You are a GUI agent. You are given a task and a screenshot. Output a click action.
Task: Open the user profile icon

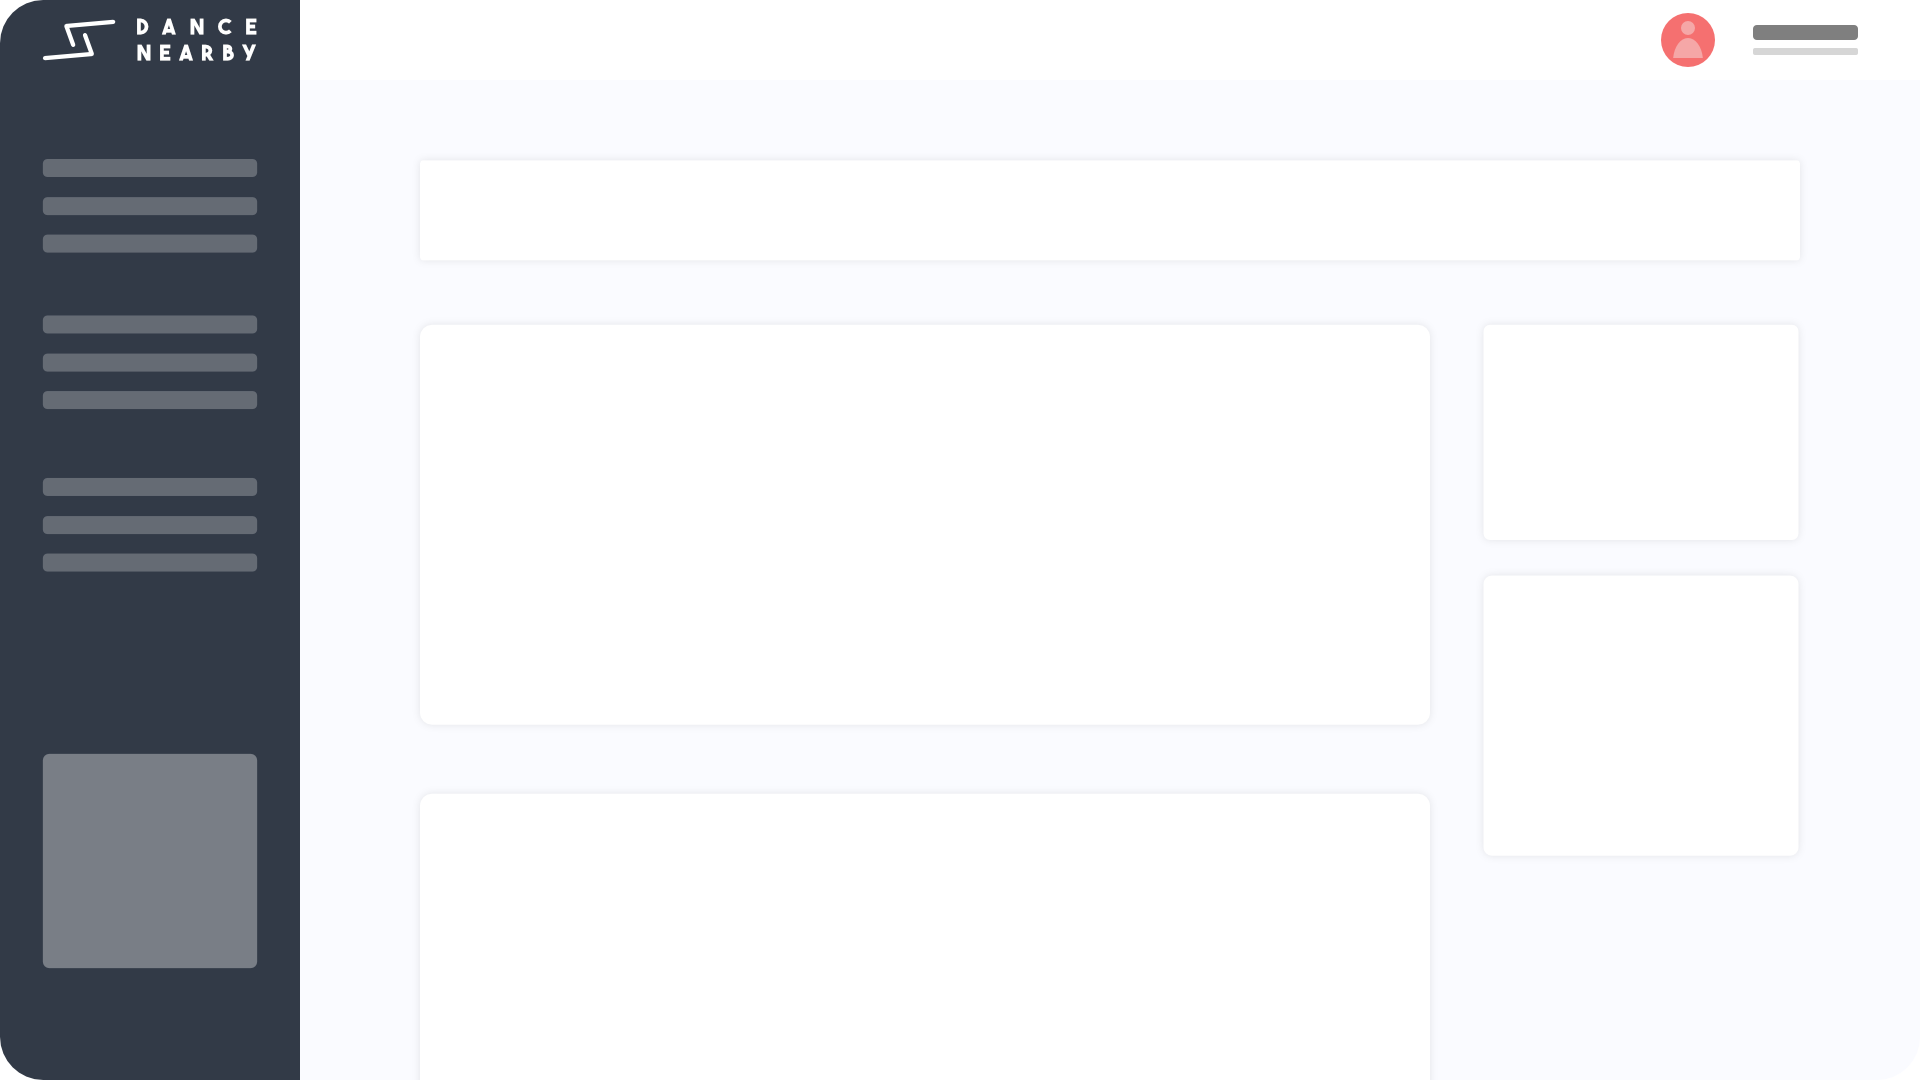coord(1688,40)
